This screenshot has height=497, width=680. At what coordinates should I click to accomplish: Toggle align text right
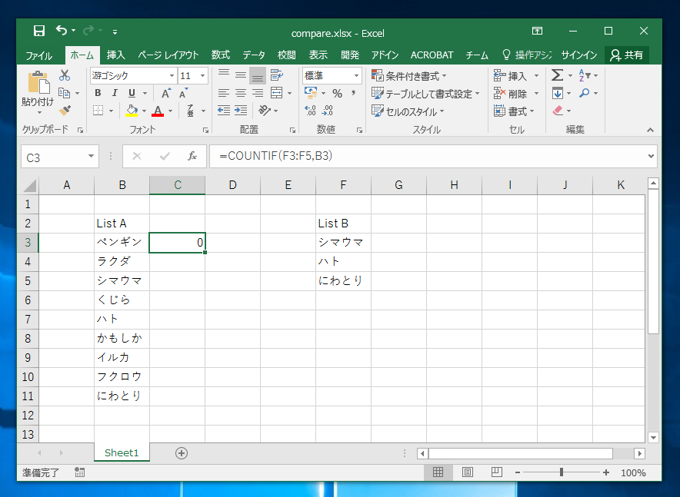pyautogui.click(x=258, y=93)
